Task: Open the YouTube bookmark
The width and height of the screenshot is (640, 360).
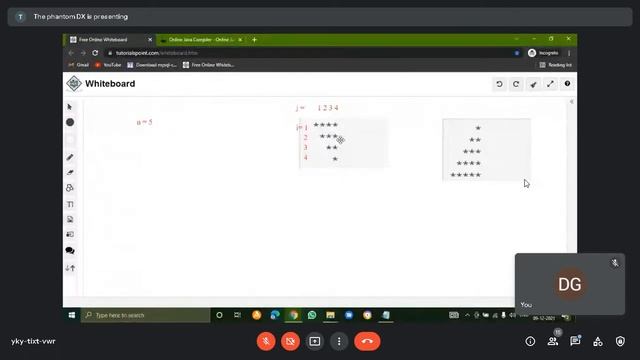Action: pos(108,65)
